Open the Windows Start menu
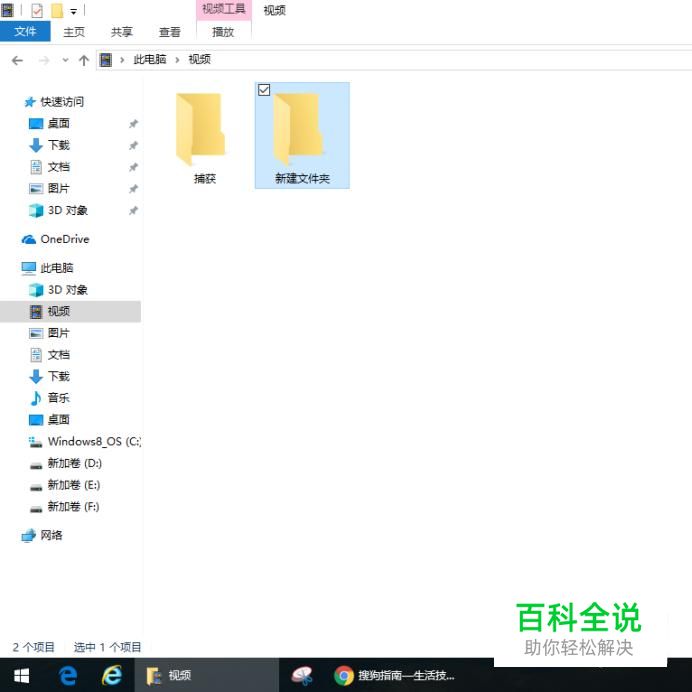Viewport: 692px width, 692px height. coord(21,675)
